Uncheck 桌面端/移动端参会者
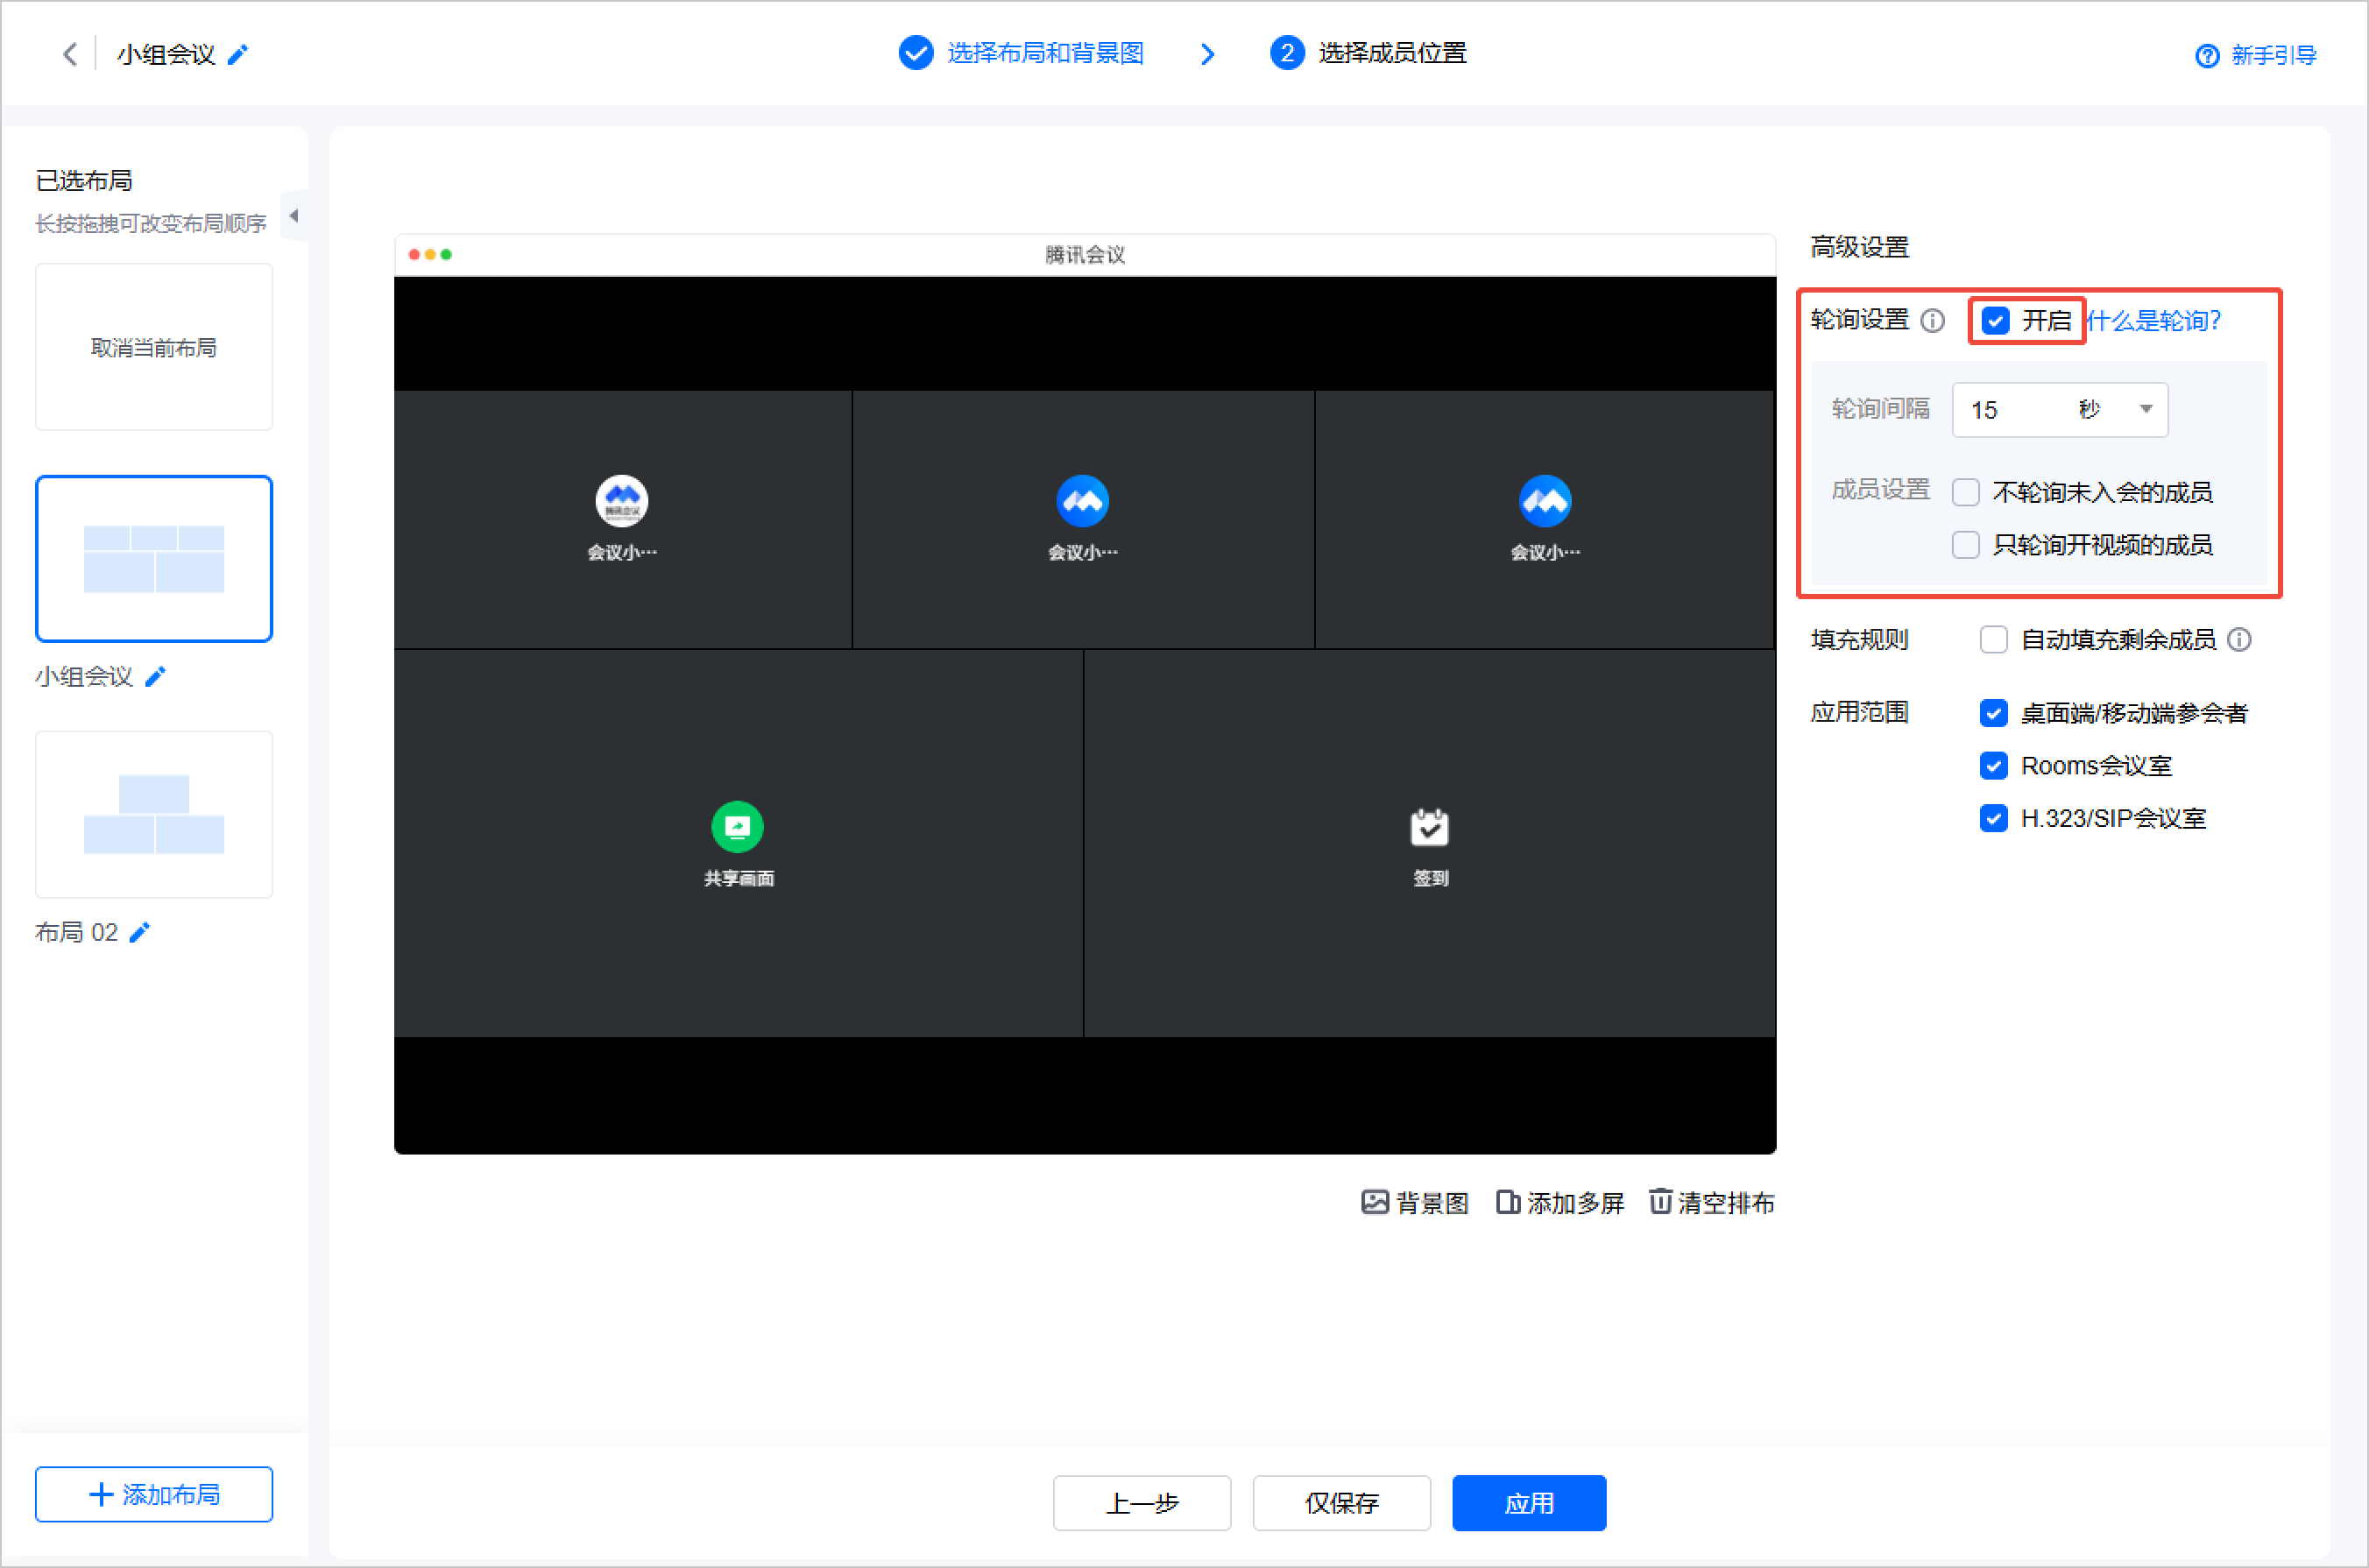The height and width of the screenshot is (1568, 2369). coord(1994,713)
